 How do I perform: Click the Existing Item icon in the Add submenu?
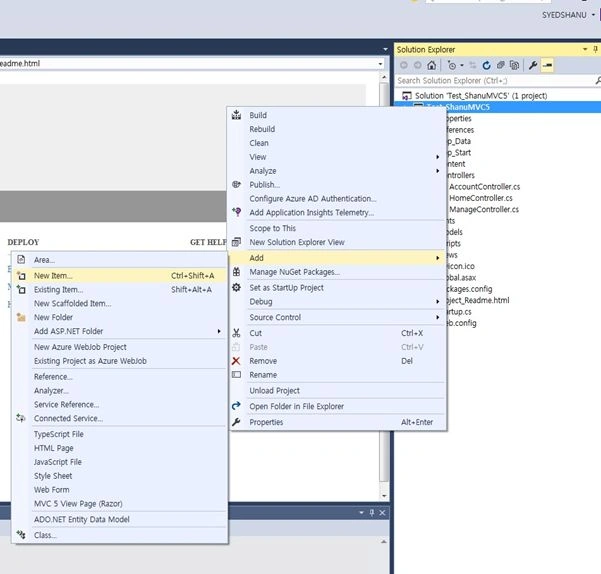21,289
